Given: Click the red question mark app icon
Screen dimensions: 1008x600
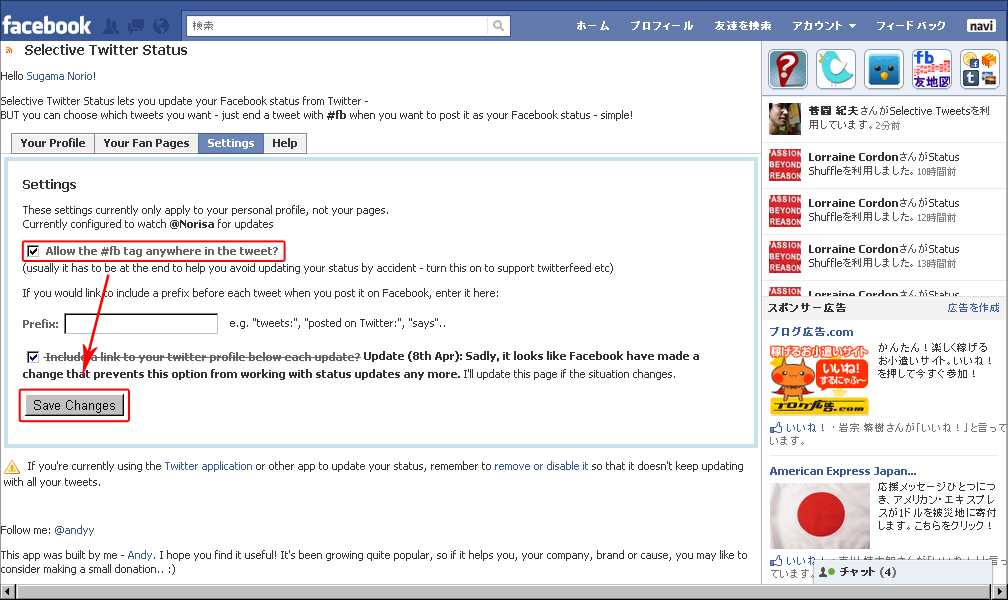Looking at the screenshot, I should (788, 69).
